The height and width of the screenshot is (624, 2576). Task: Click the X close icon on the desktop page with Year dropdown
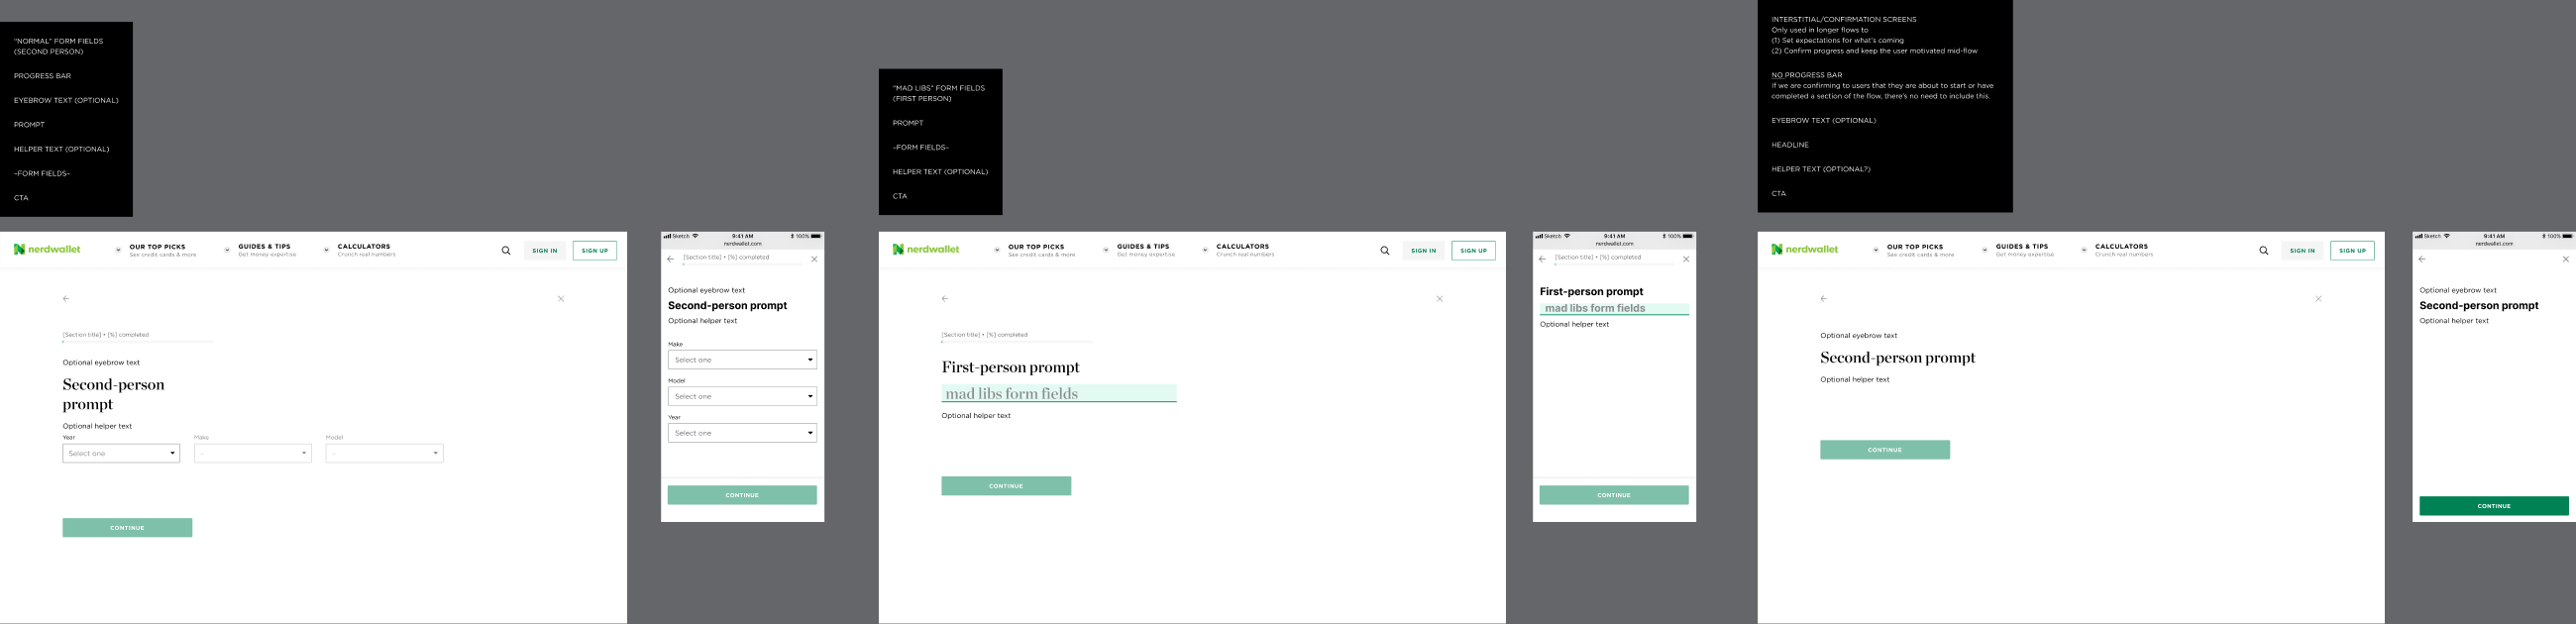pos(561,299)
